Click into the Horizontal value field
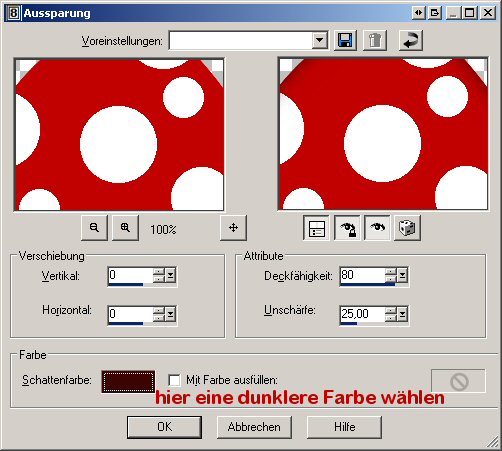 pos(130,314)
